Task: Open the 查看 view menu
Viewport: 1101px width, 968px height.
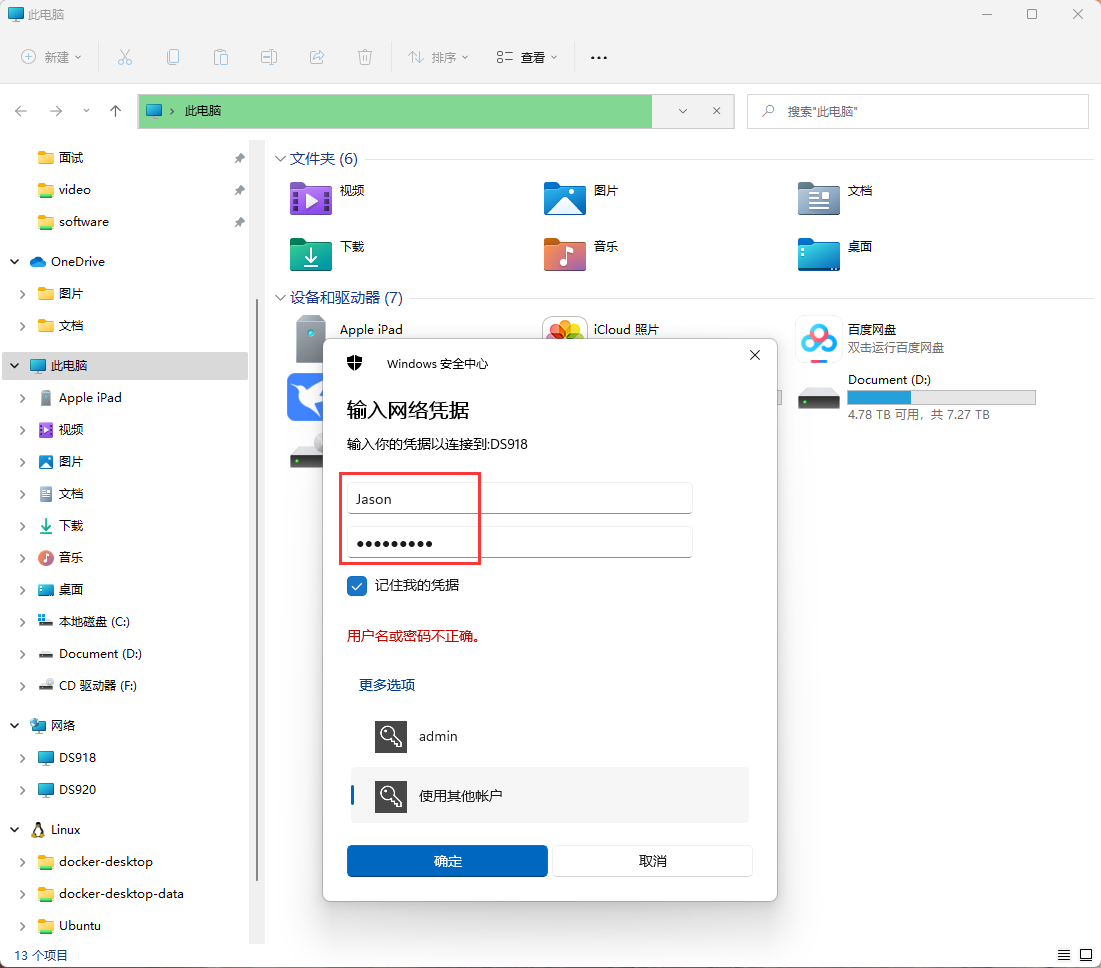Action: [x=527, y=58]
